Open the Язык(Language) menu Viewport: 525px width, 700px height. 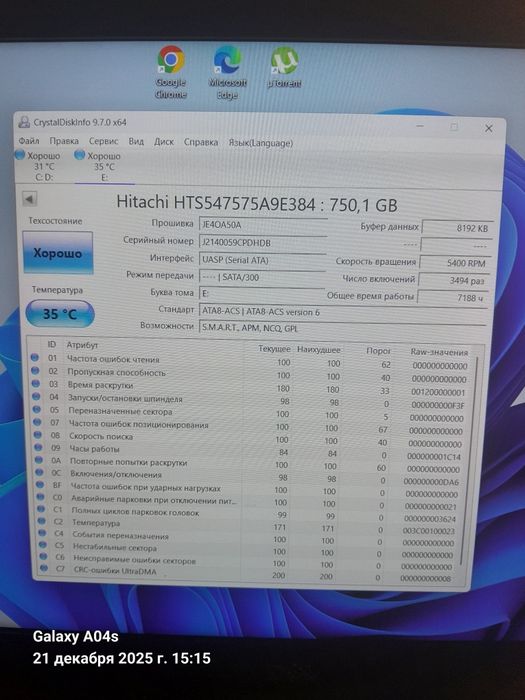pos(261,143)
